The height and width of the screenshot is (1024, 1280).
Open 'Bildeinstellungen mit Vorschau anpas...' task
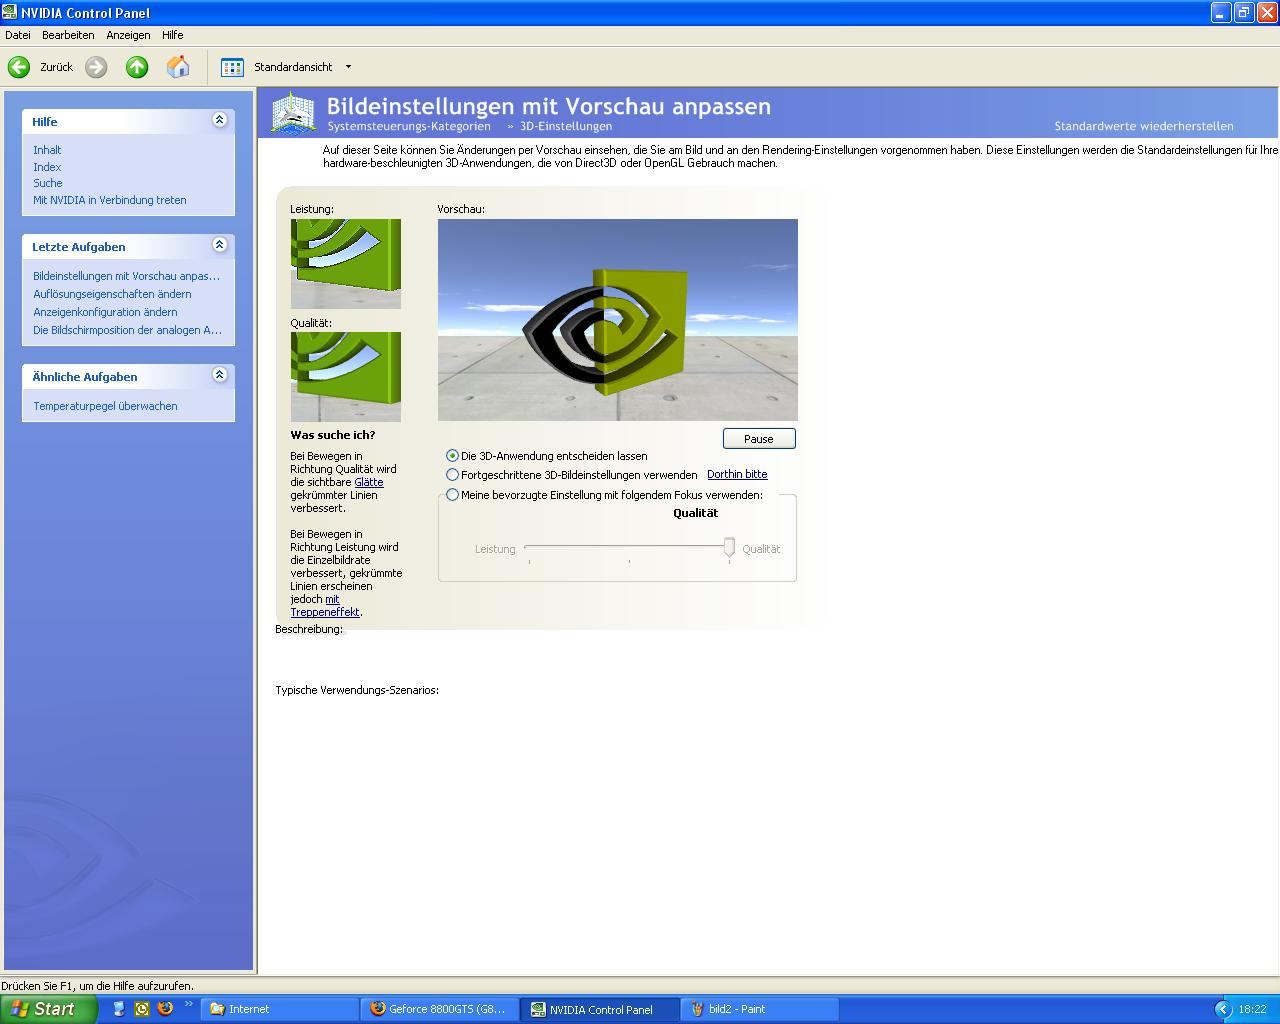click(126, 276)
